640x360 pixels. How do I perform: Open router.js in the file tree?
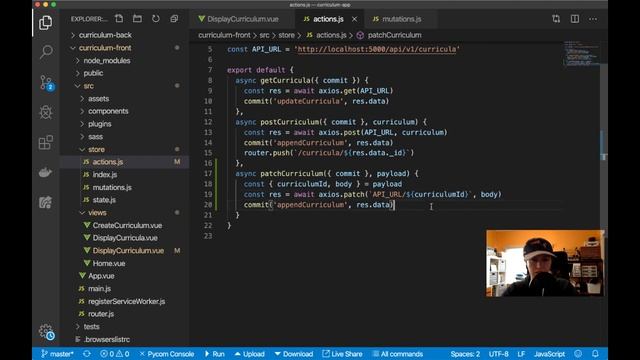tap(101, 314)
